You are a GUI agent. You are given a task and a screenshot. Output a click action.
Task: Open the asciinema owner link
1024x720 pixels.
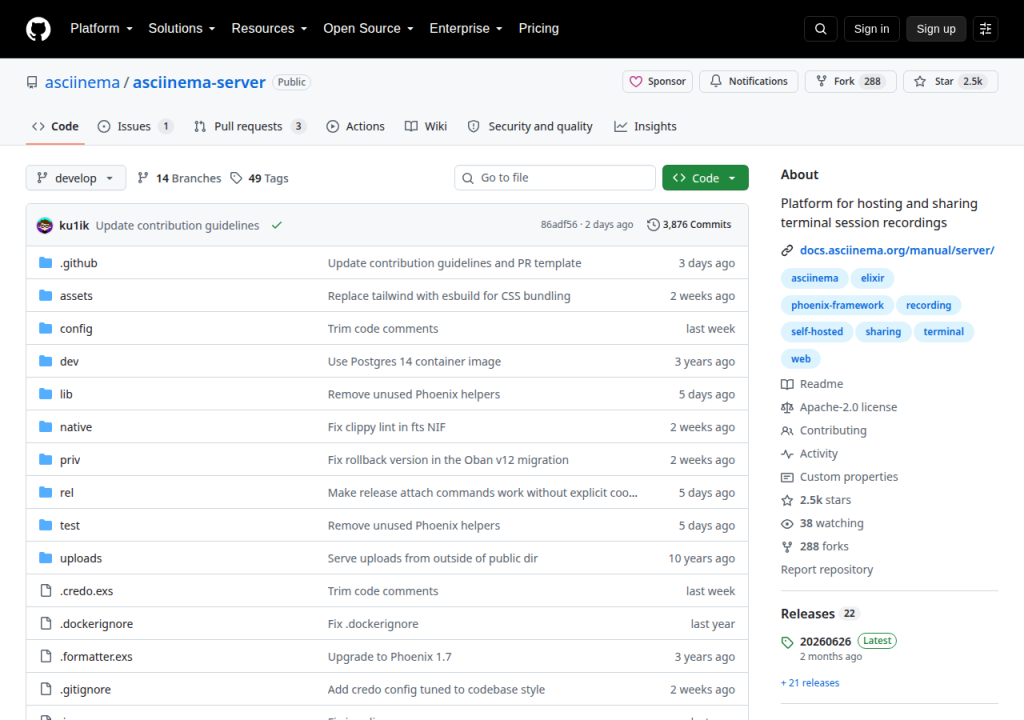82,82
